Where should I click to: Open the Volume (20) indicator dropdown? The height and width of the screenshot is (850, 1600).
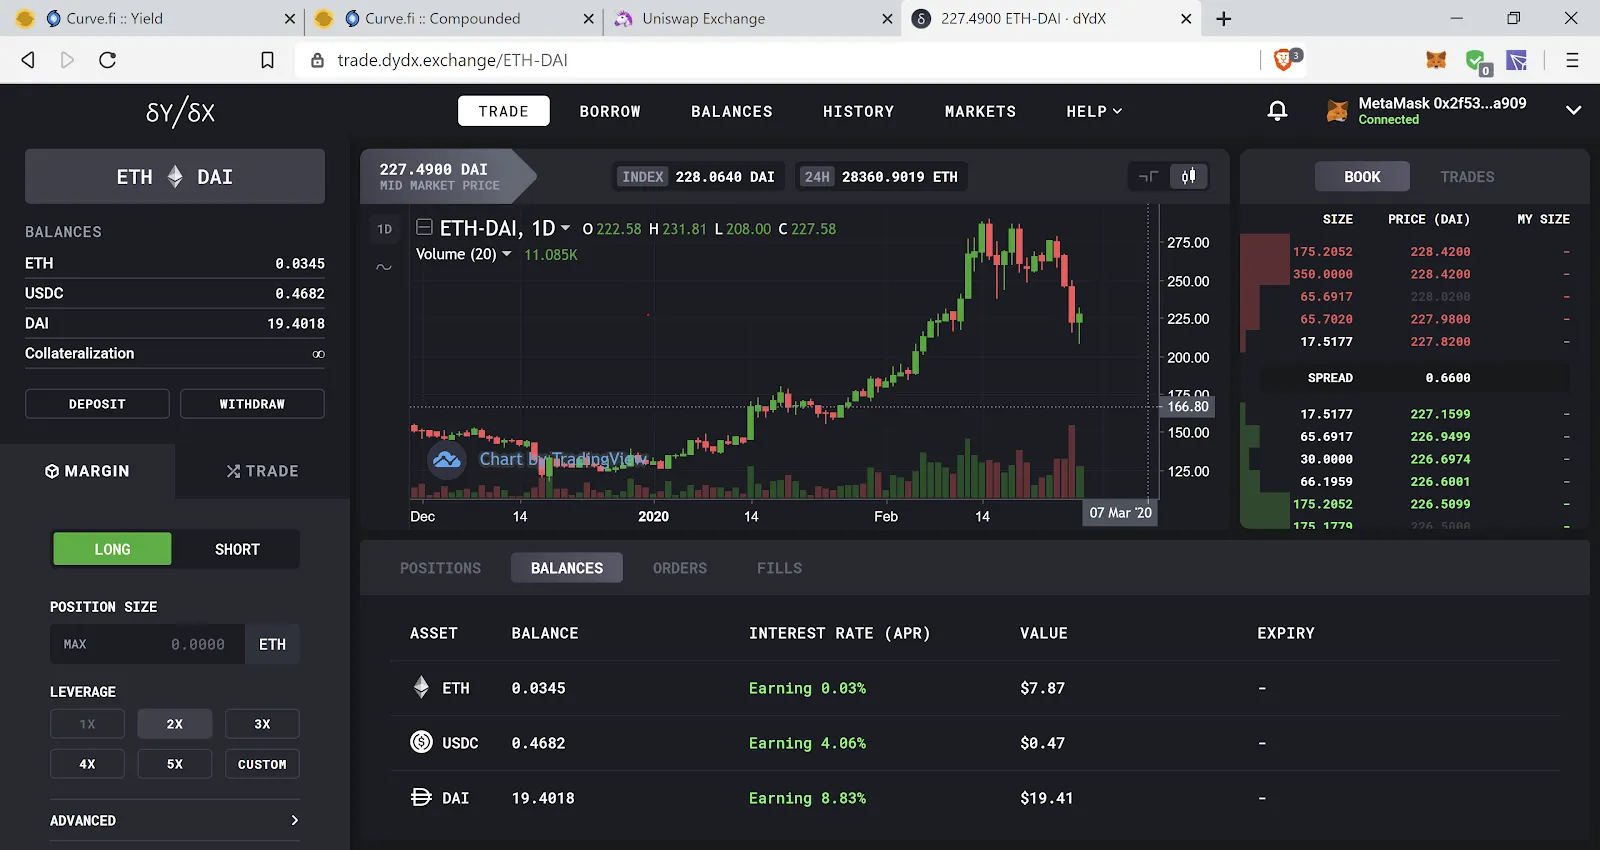tap(506, 254)
